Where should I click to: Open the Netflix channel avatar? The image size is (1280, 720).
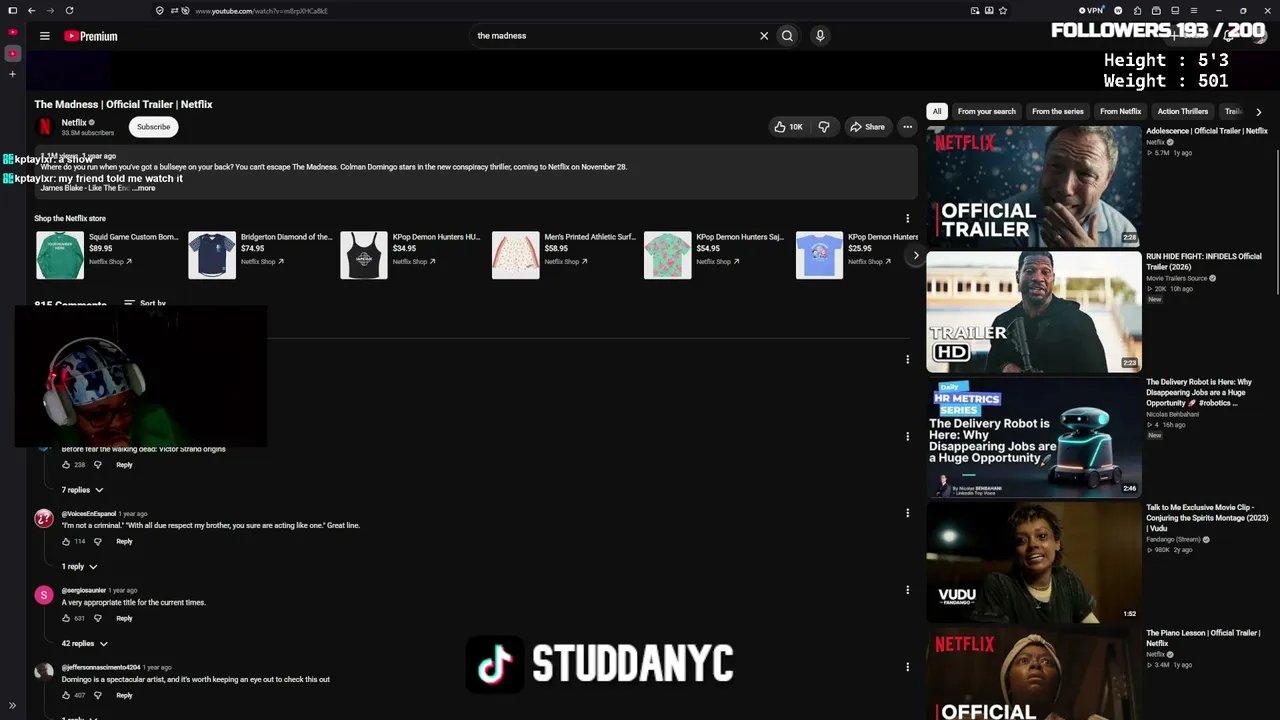(x=44, y=126)
